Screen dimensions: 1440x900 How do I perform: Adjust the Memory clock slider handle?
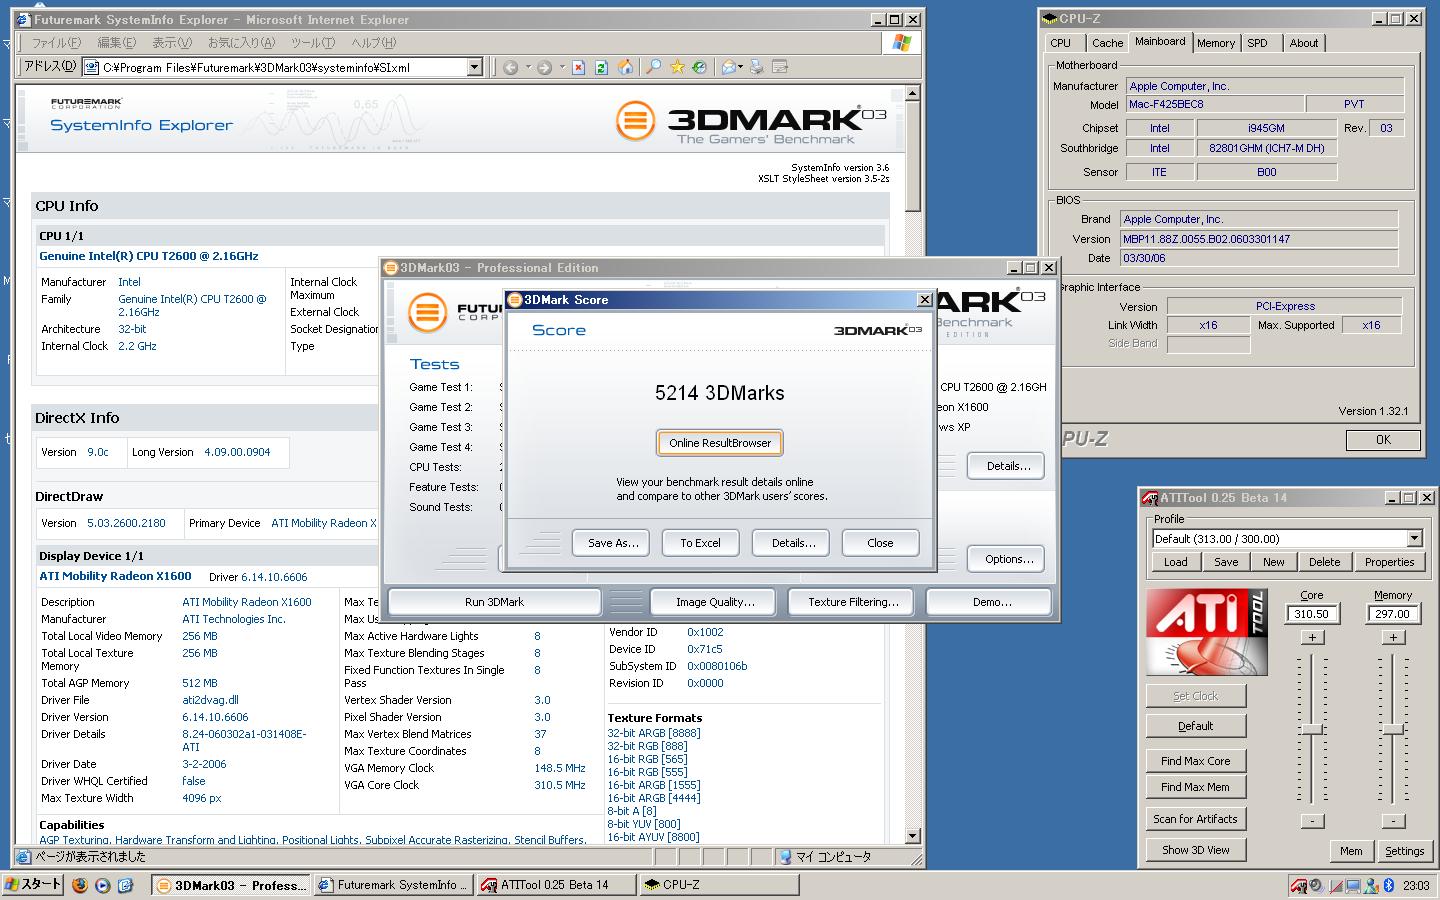pyautogui.click(x=1393, y=729)
